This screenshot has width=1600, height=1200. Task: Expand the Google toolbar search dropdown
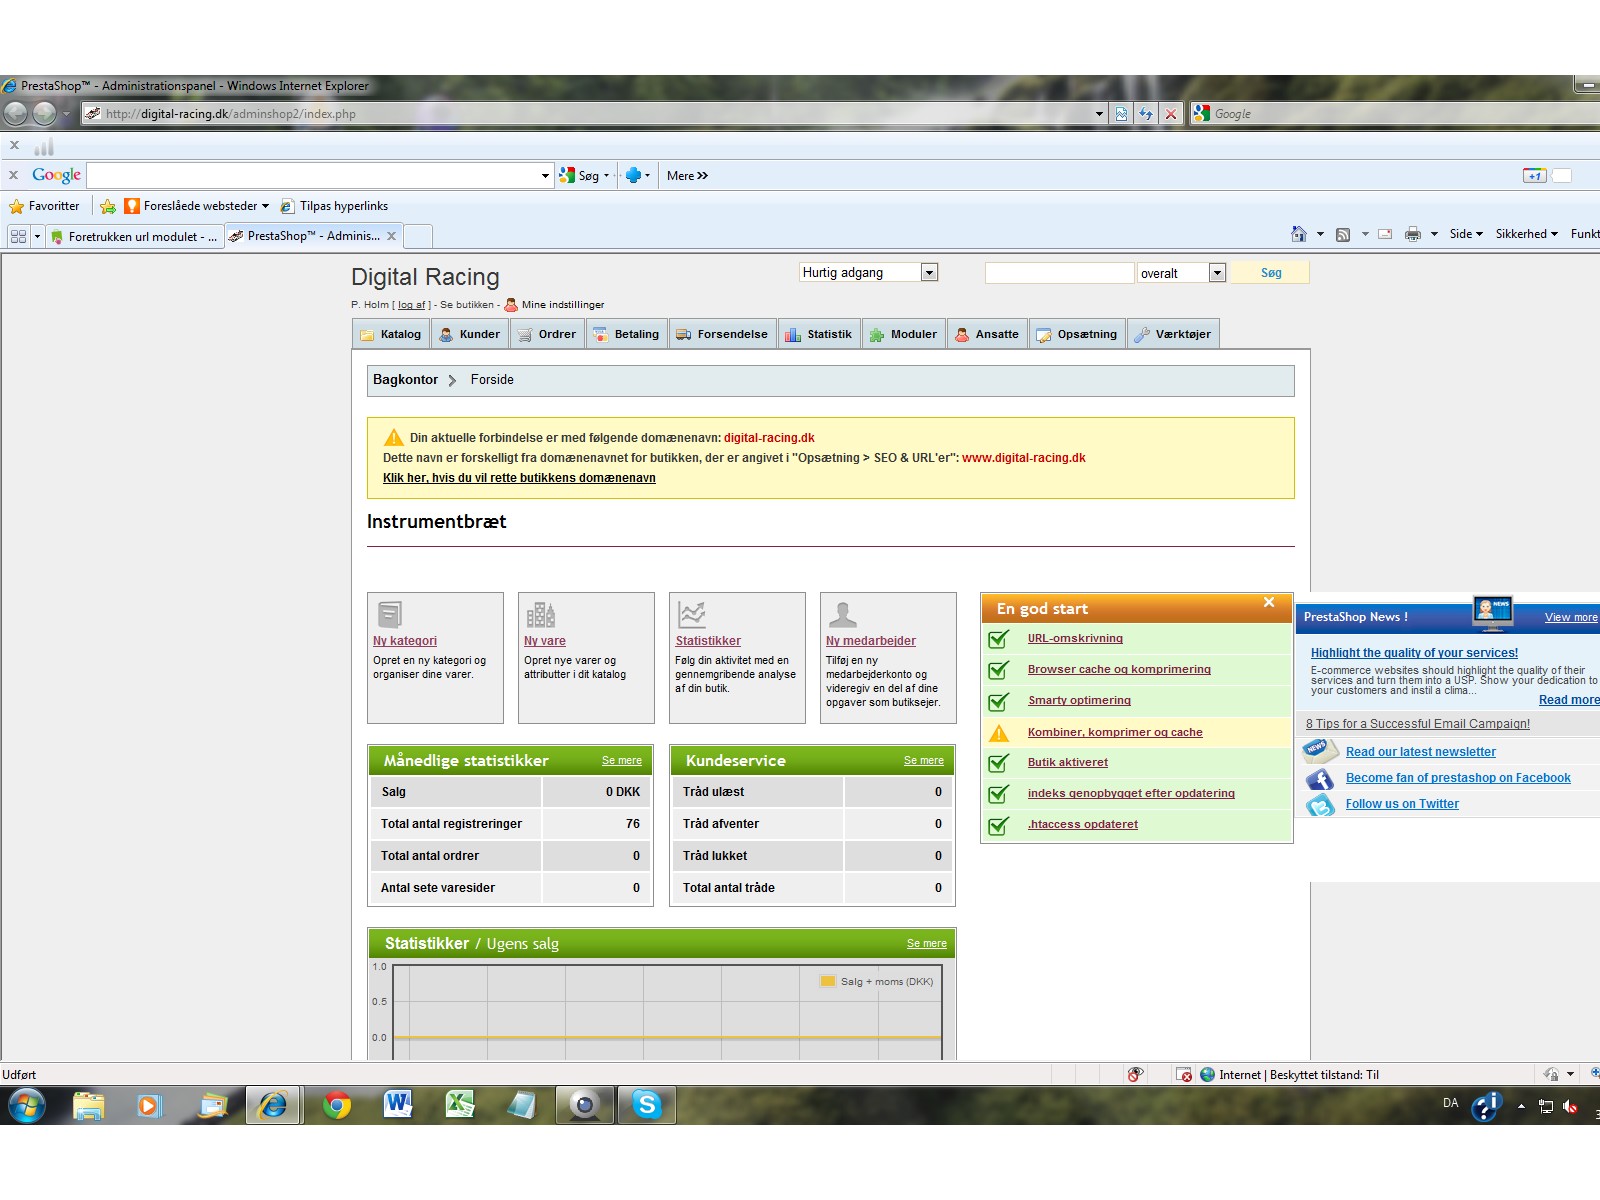coord(545,176)
